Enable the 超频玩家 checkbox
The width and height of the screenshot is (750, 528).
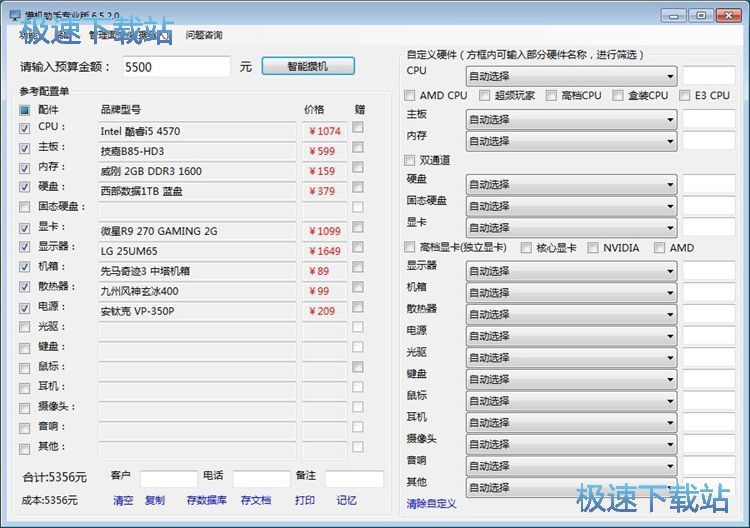[485, 95]
